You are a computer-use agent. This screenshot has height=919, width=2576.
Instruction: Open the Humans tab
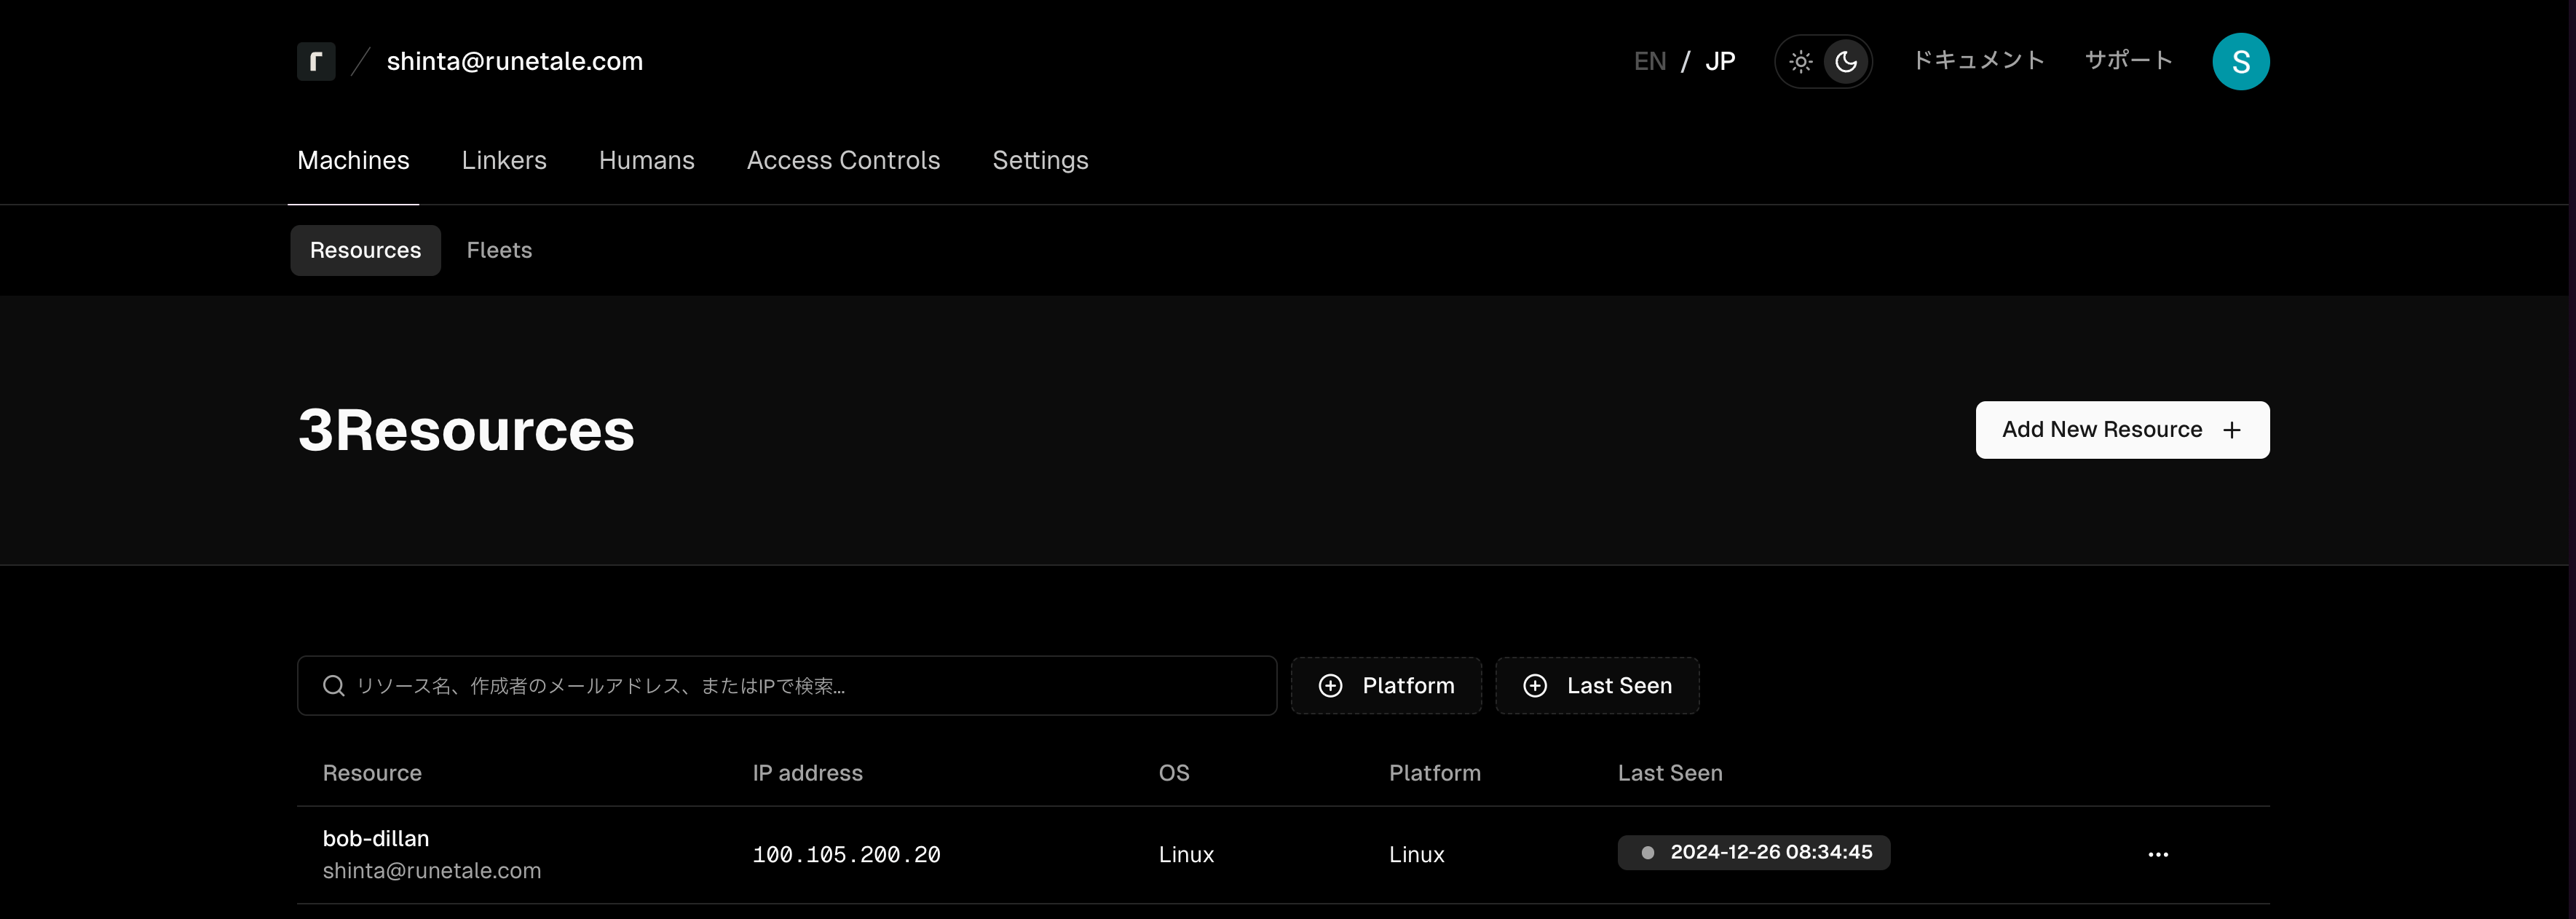point(646,161)
